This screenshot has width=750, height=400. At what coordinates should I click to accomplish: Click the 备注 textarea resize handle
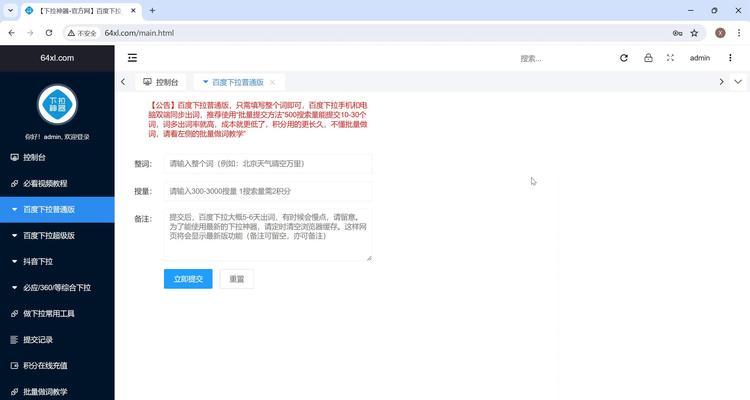coord(369,258)
